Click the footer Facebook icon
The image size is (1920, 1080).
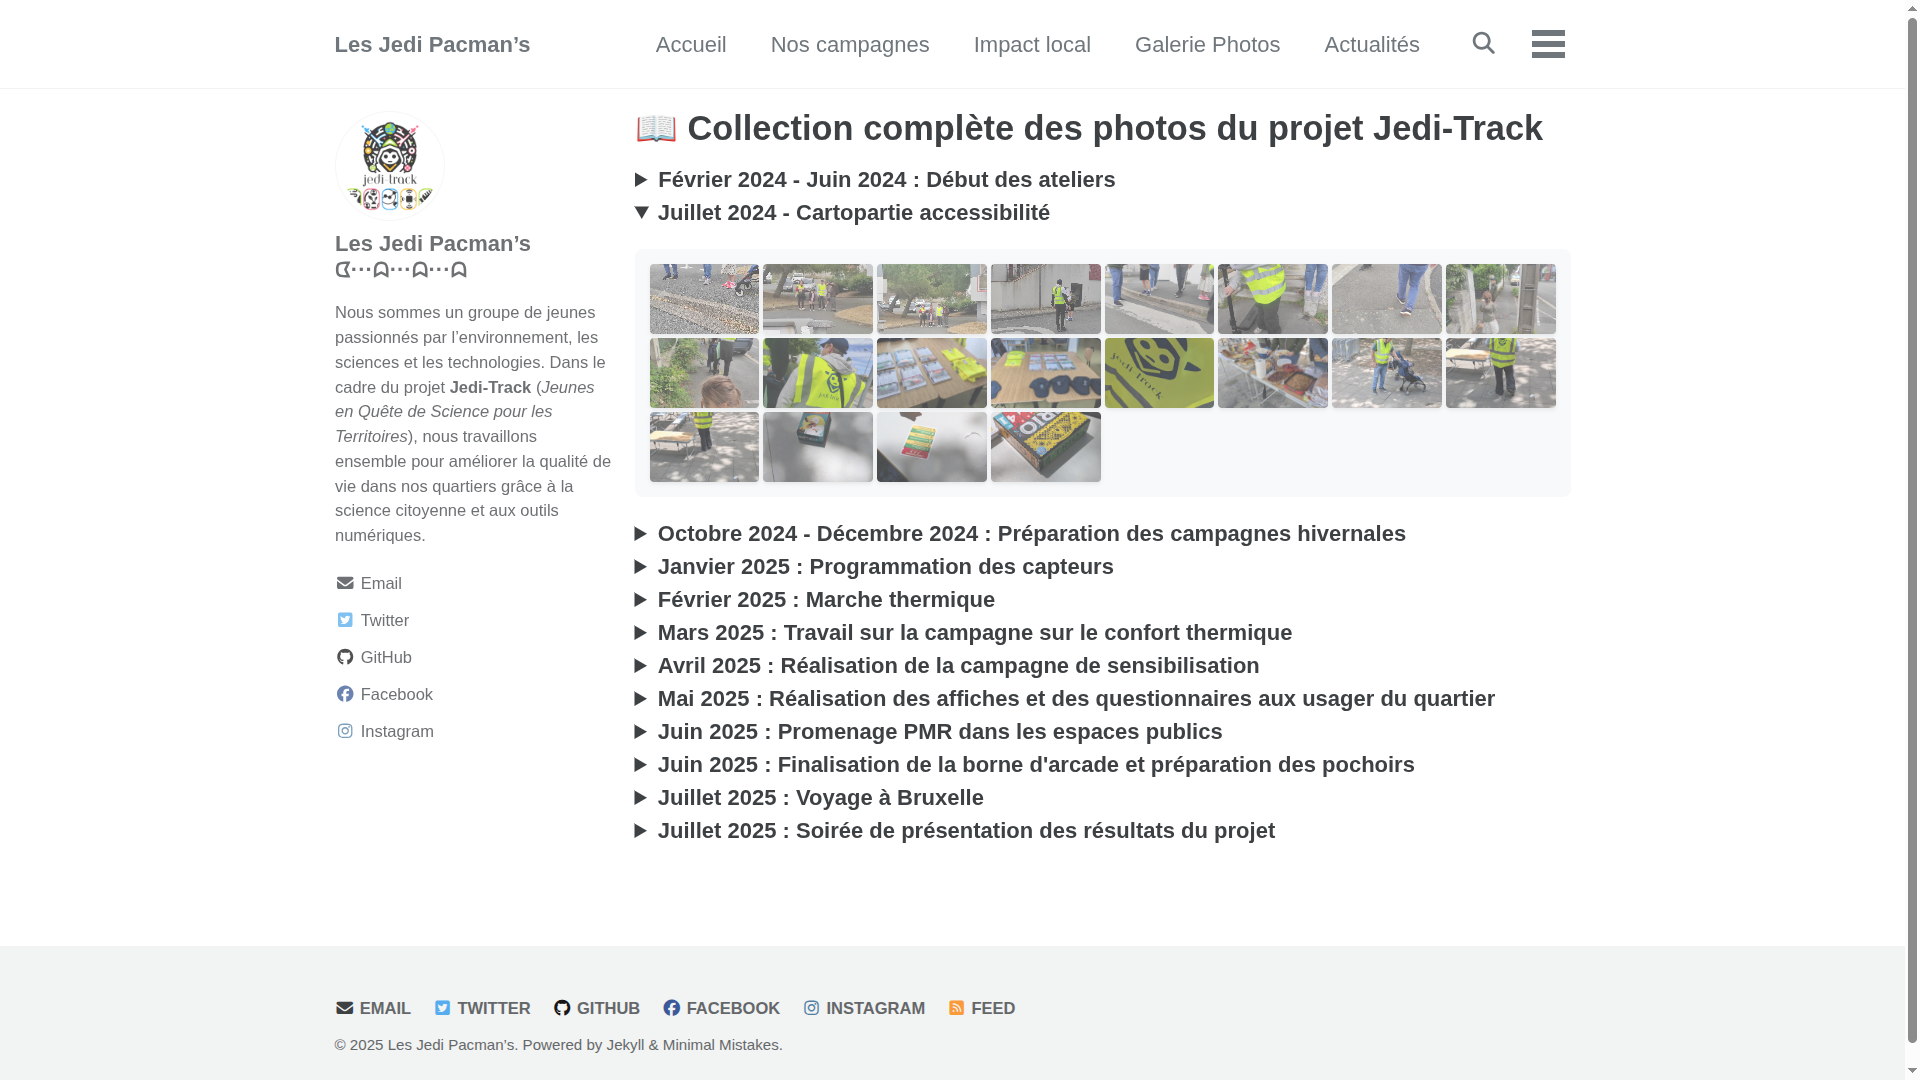tap(671, 1008)
